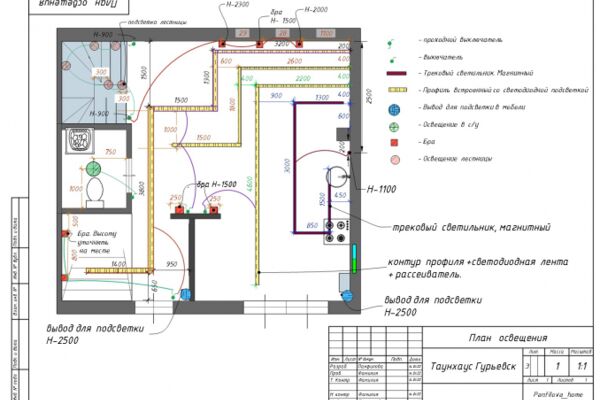Click the four-burner stove symbol in the kitchen
The image size is (600, 400).
(336, 232)
